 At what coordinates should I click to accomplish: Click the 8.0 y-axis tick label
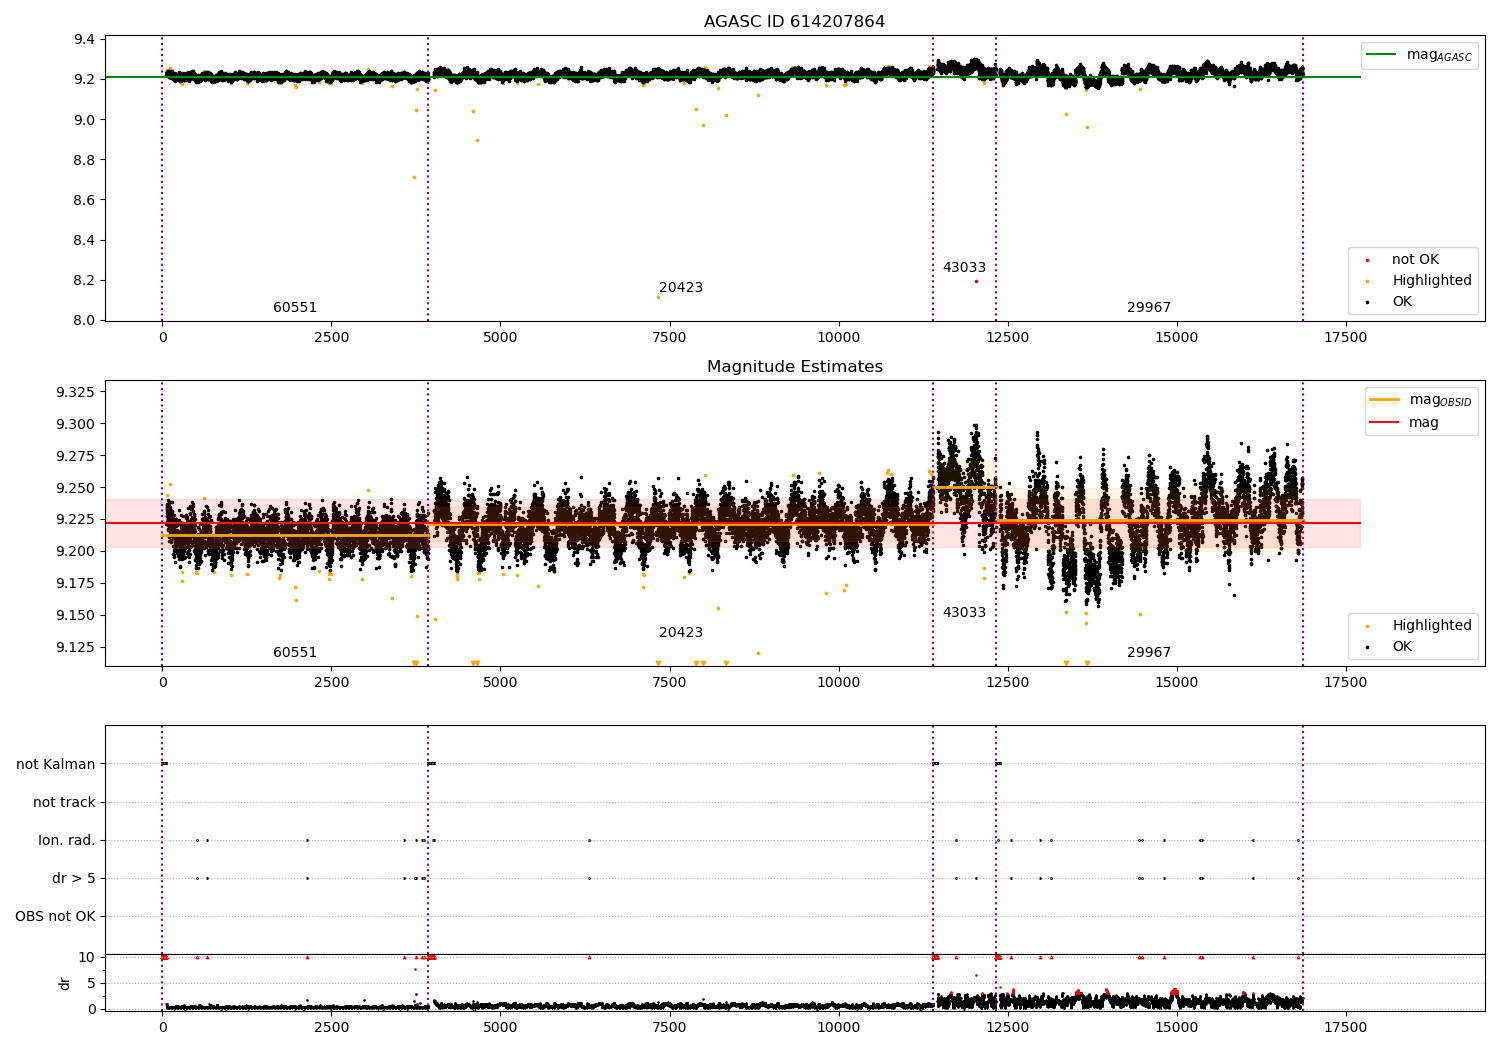coord(85,321)
